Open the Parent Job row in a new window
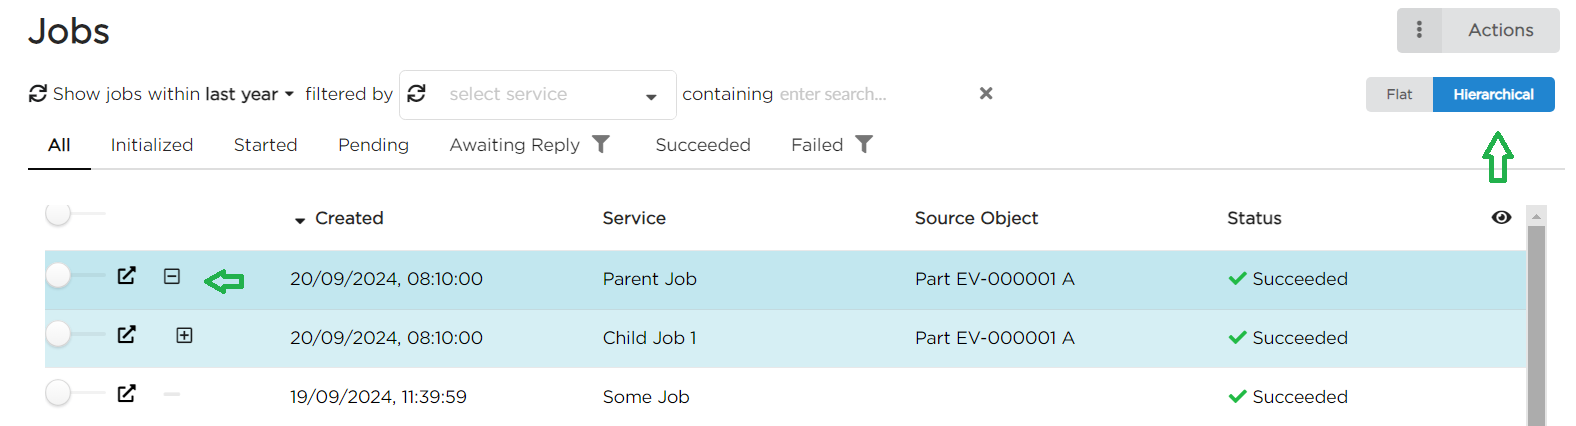 pos(126,276)
